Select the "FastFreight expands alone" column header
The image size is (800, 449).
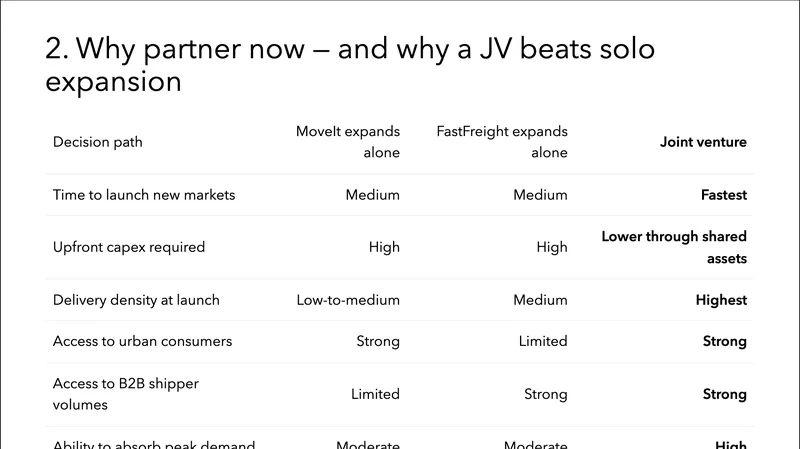point(502,142)
